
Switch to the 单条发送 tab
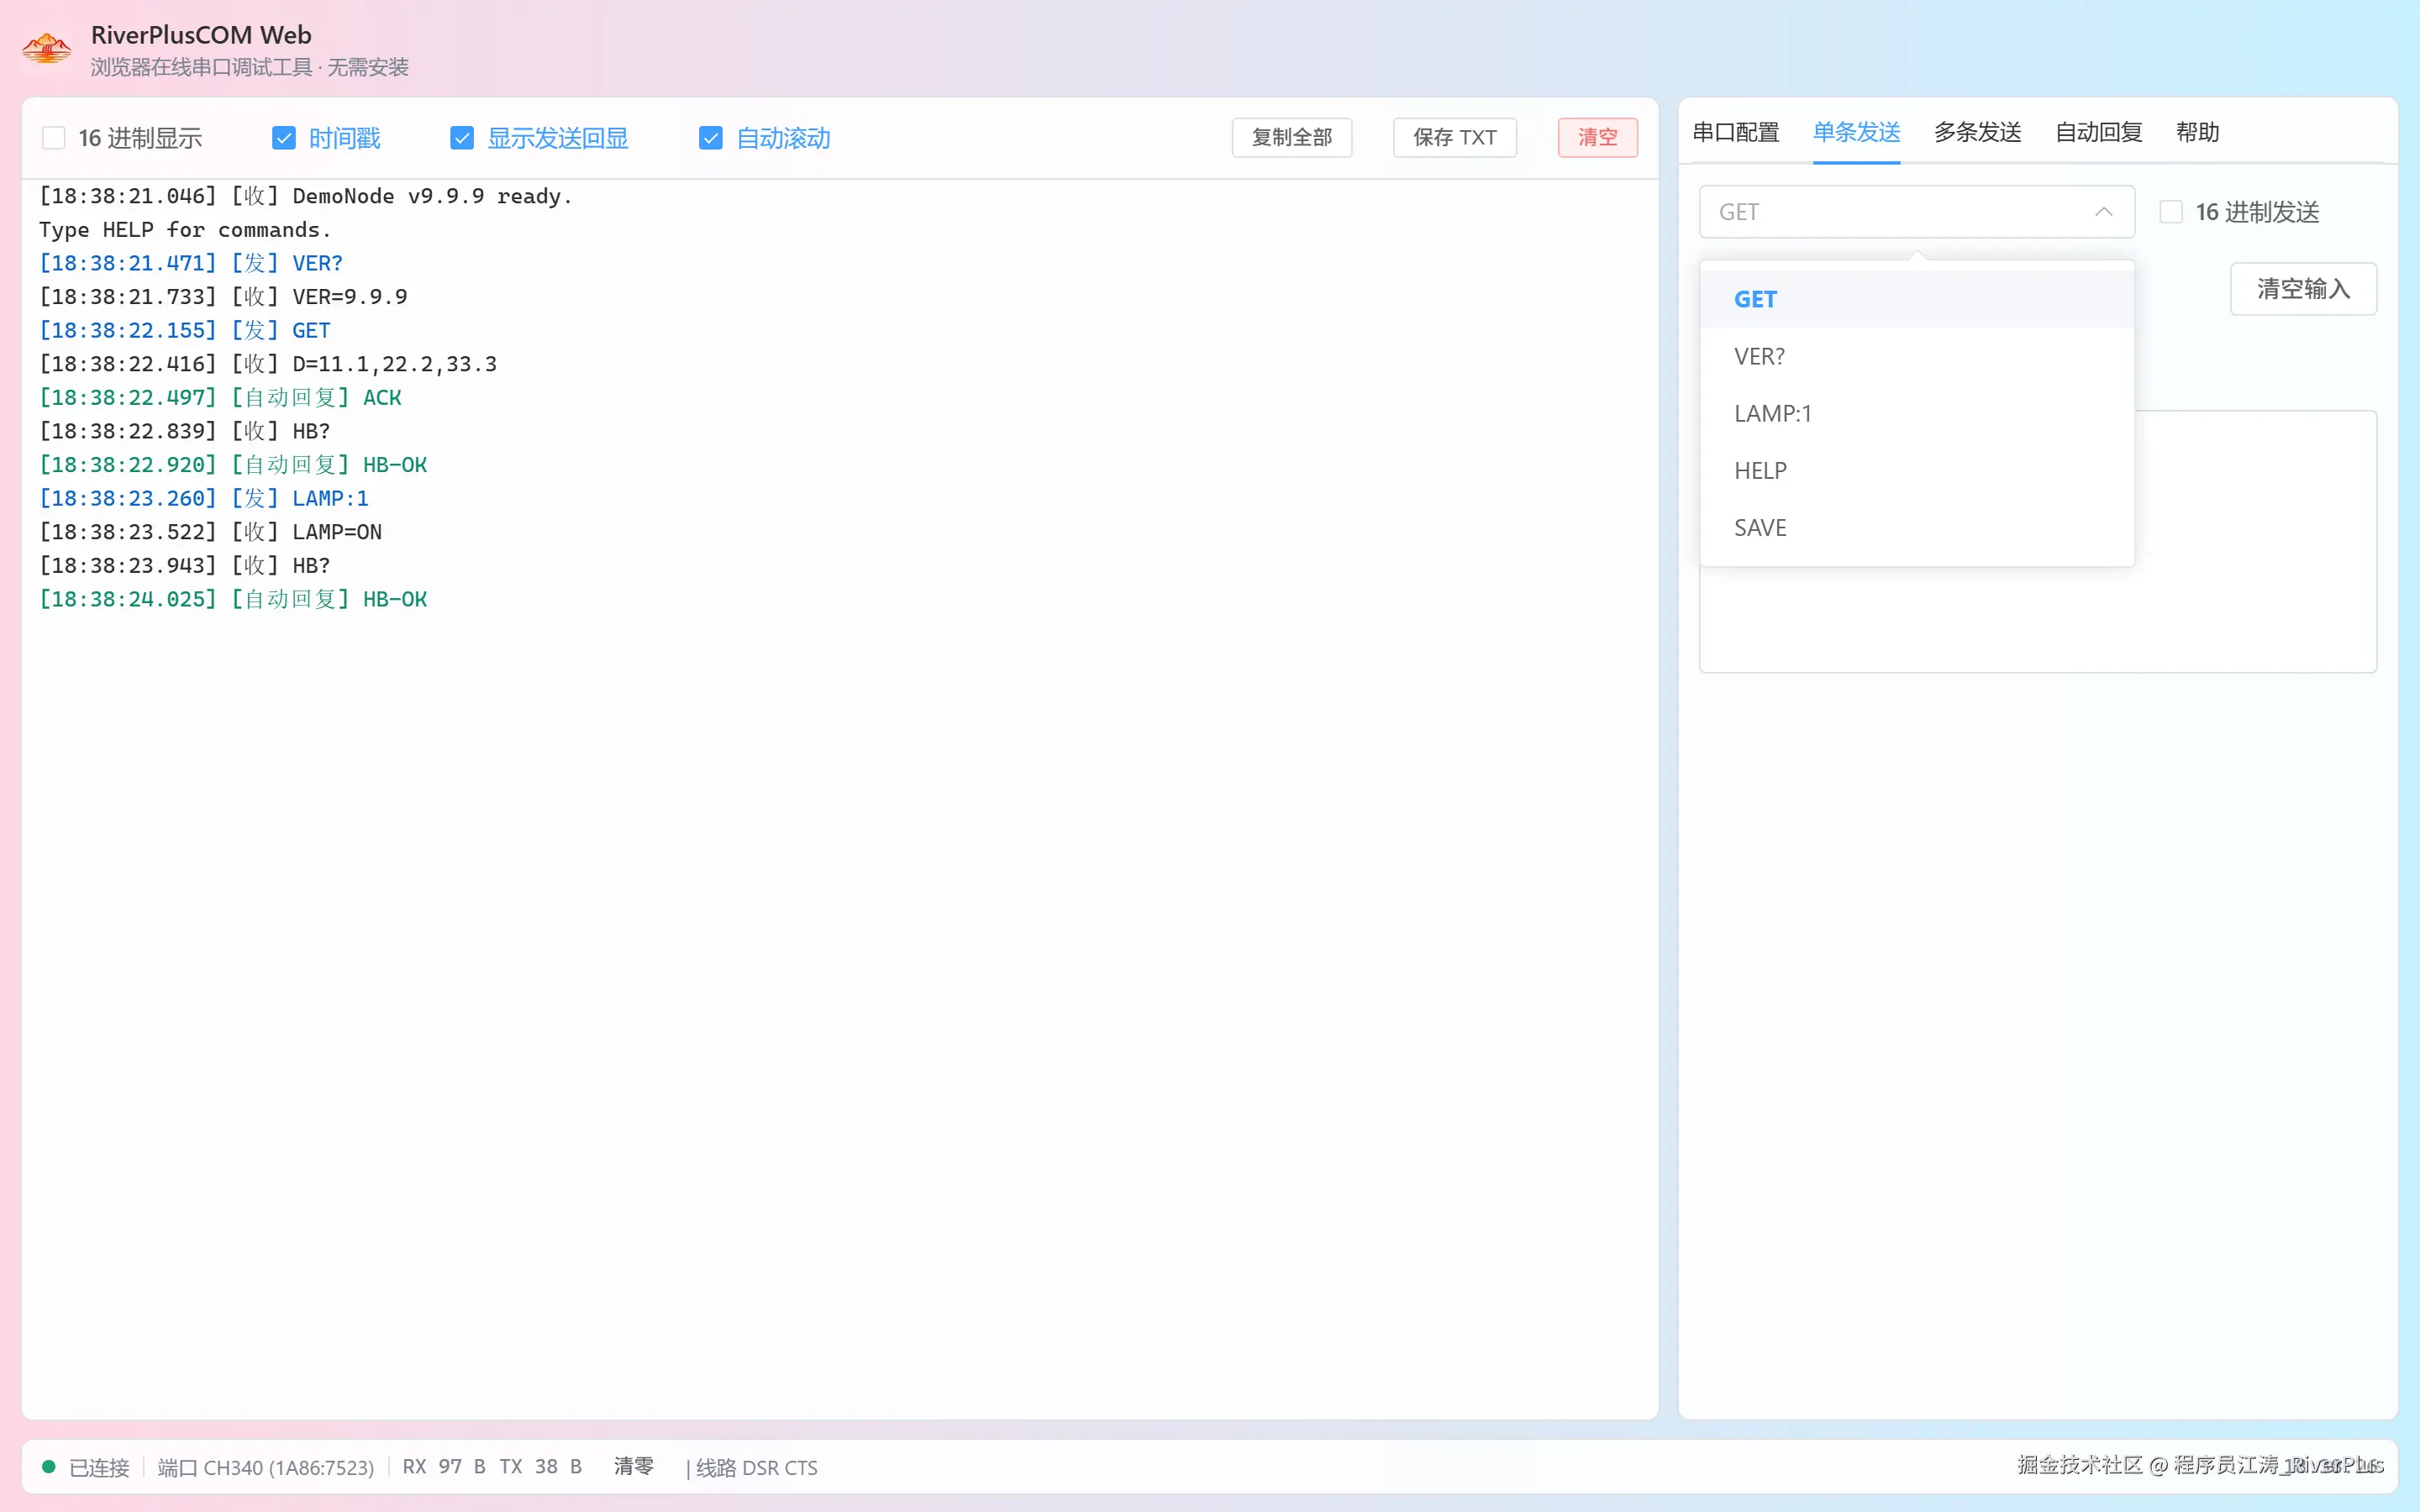click(1857, 132)
